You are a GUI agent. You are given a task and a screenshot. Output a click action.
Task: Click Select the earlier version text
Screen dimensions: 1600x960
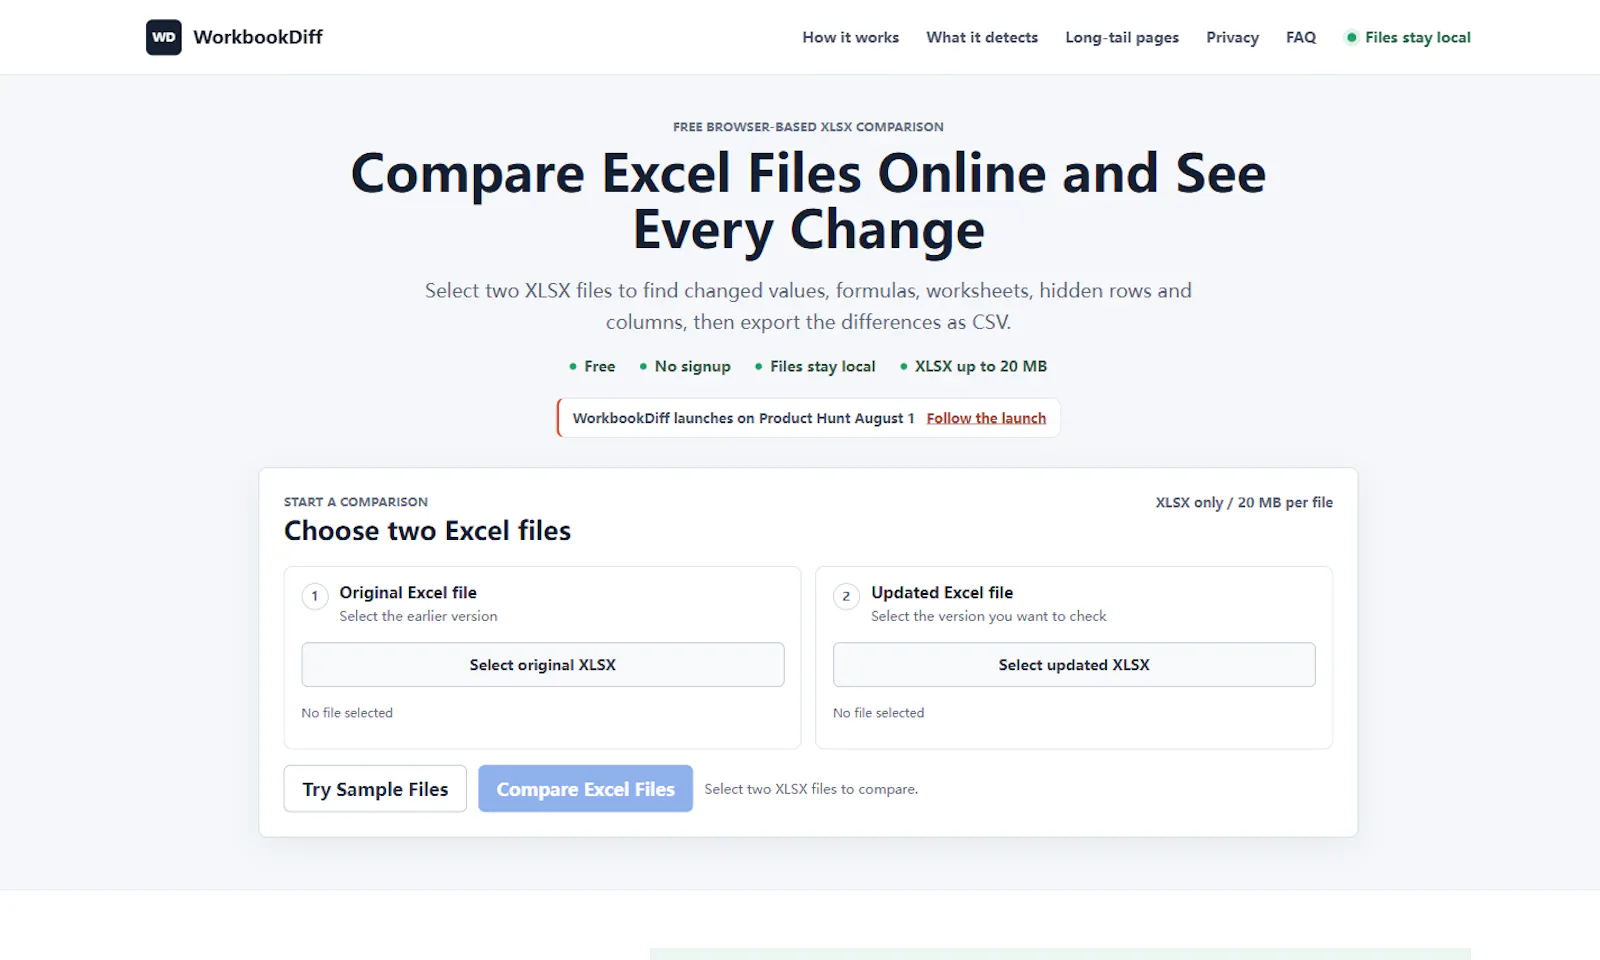(x=418, y=616)
